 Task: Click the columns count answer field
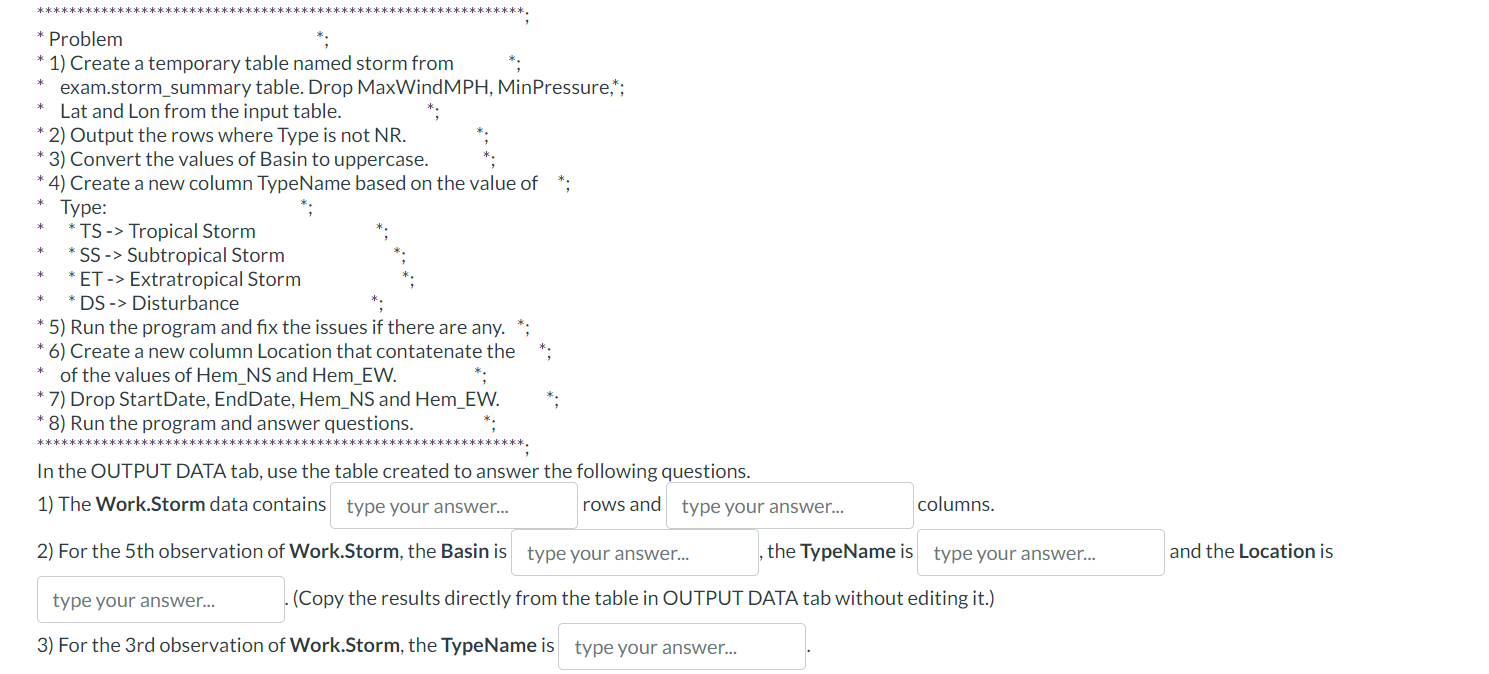pos(789,506)
